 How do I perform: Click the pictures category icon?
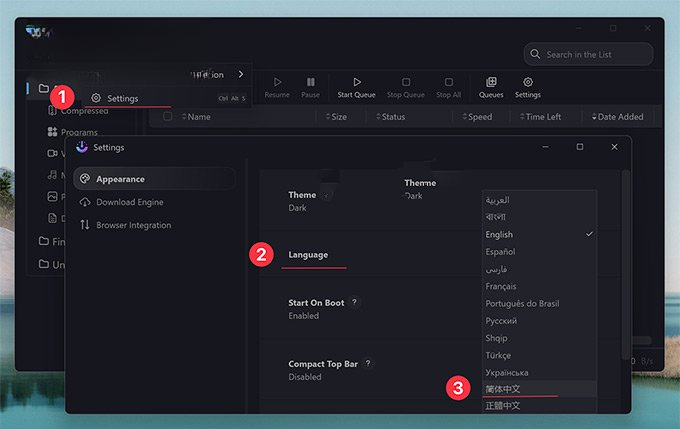pyautogui.click(x=52, y=196)
